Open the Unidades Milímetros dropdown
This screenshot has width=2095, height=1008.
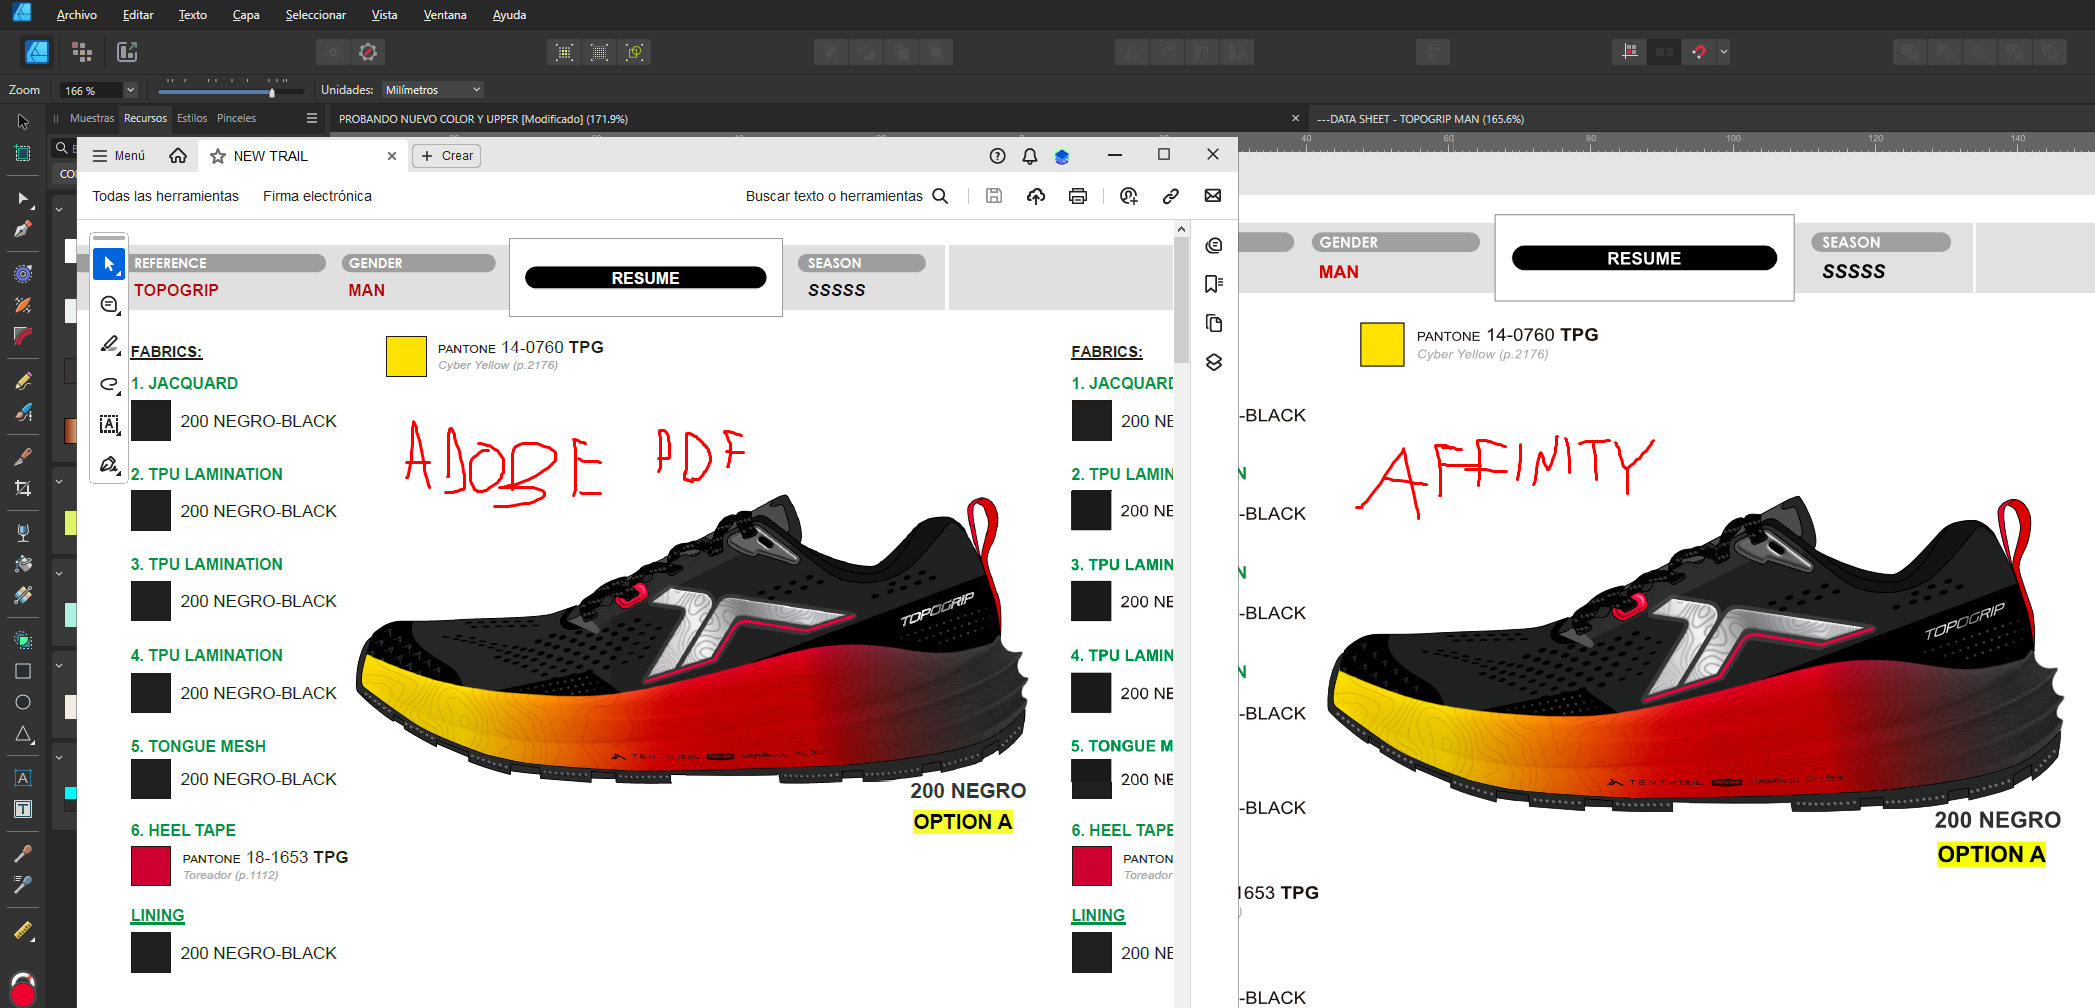point(433,90)
